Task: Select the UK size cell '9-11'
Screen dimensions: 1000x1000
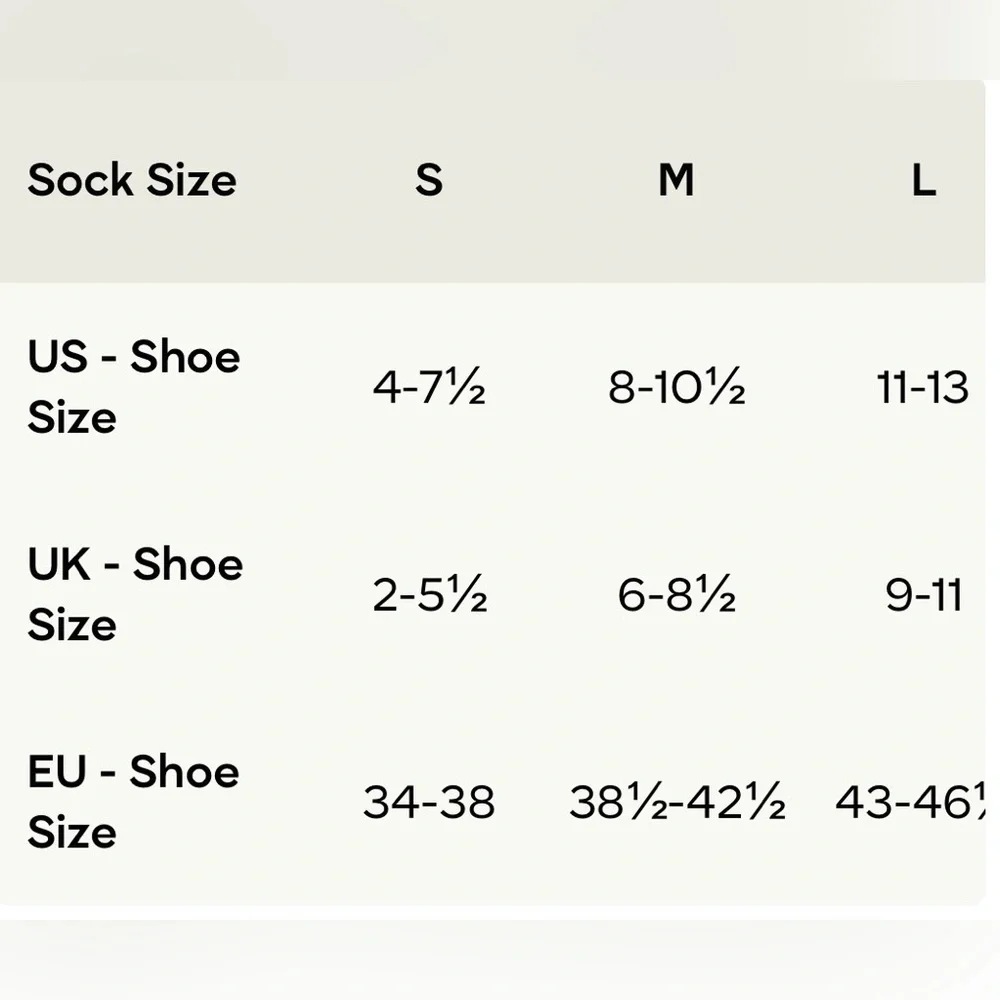Action: (x=923, y=596)
